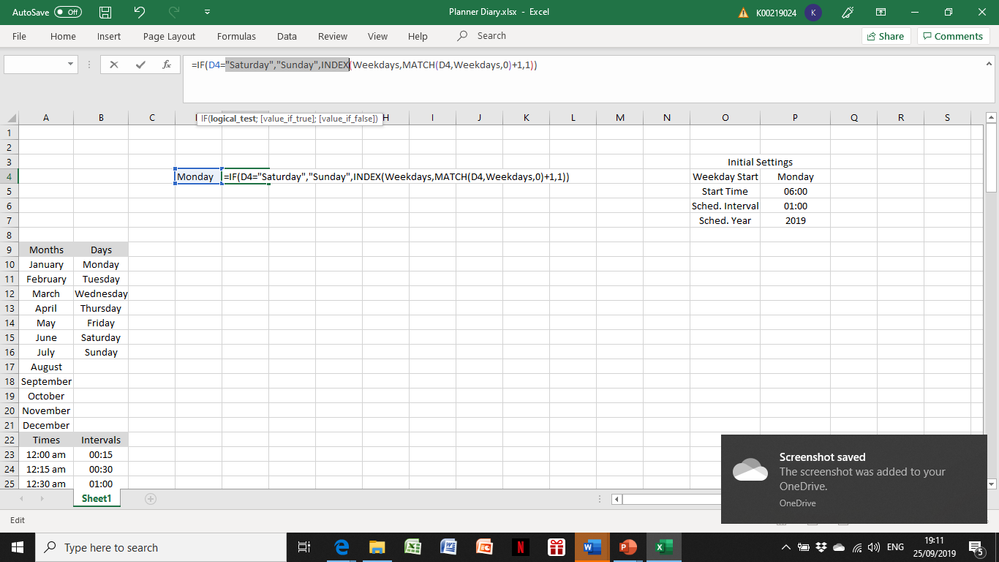The image size is (999, 562).
Task: Switch to the Data tab
Action: [x=287, y=36]
